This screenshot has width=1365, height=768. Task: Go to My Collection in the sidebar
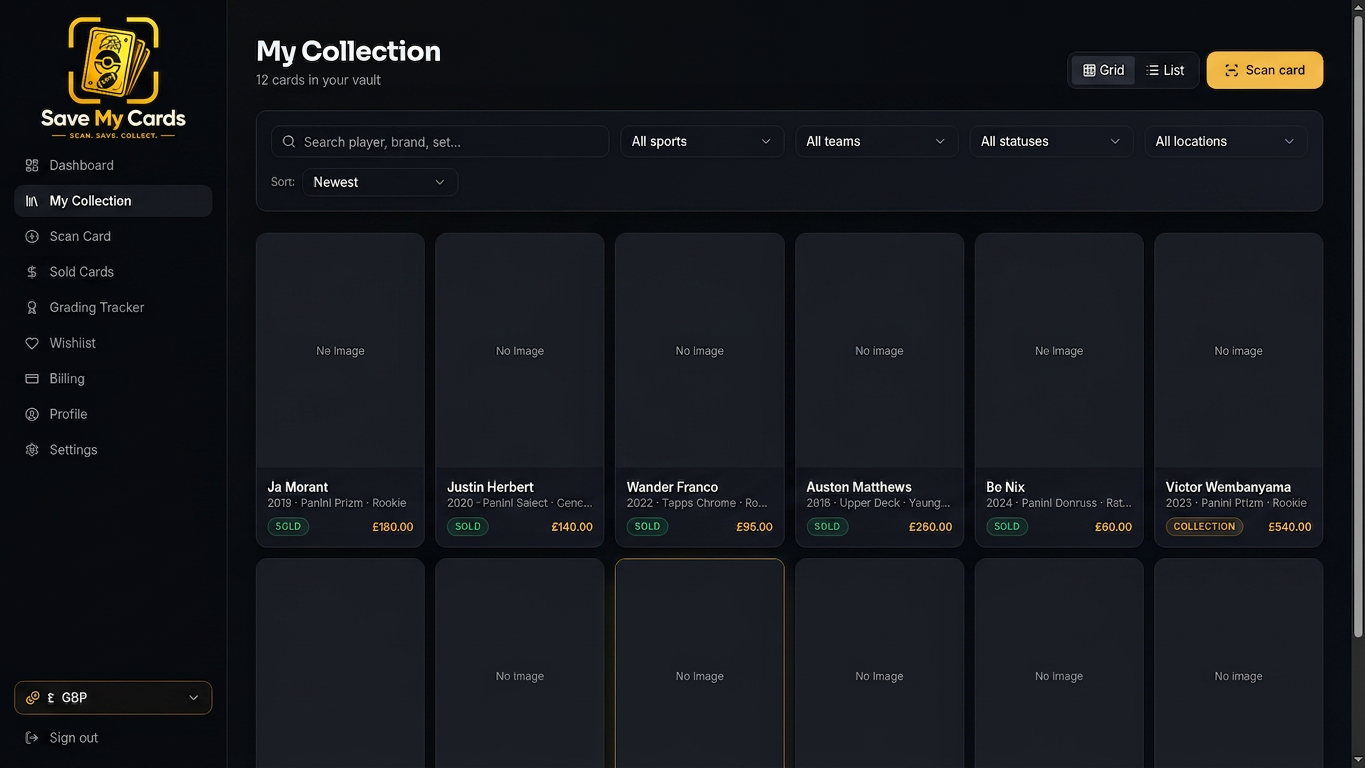pyautogui.click(x=113, y=201)
